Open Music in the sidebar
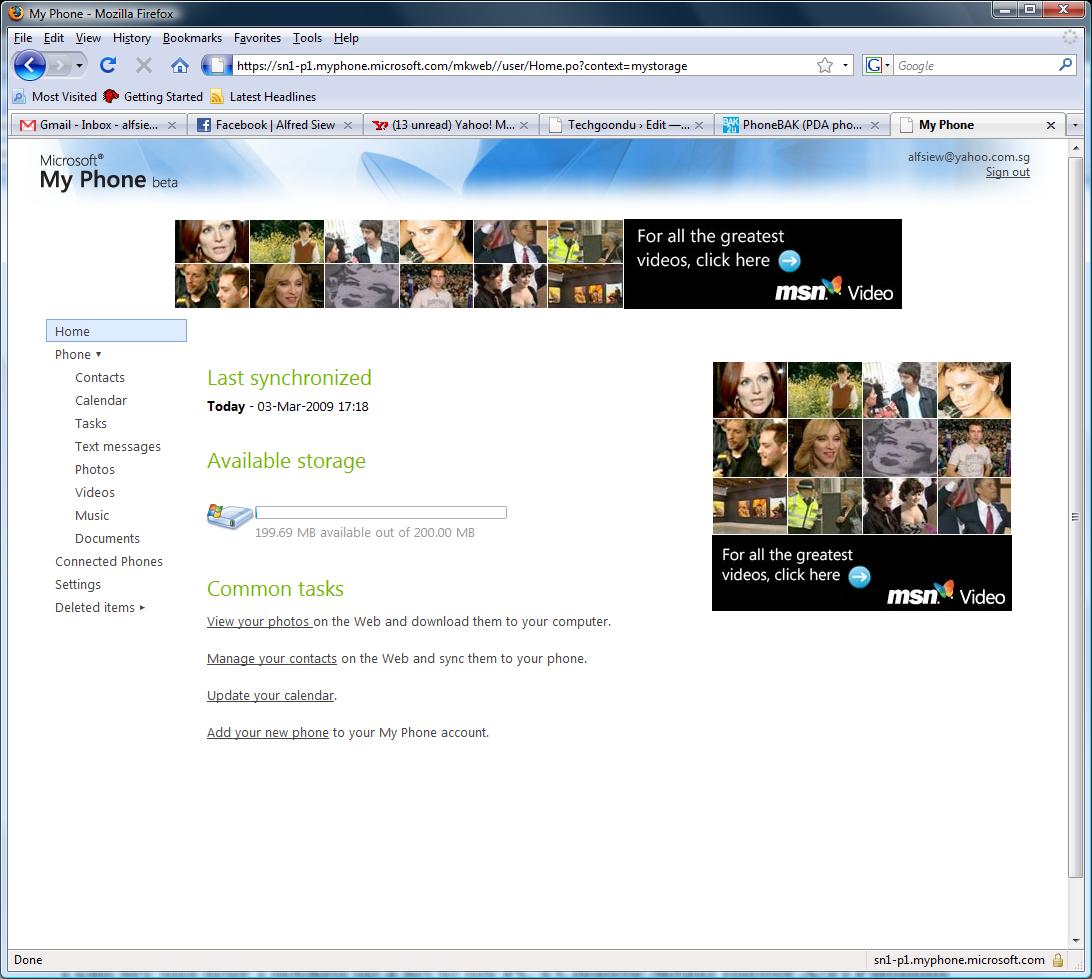 pyautogui.click(x=92, y=515)
